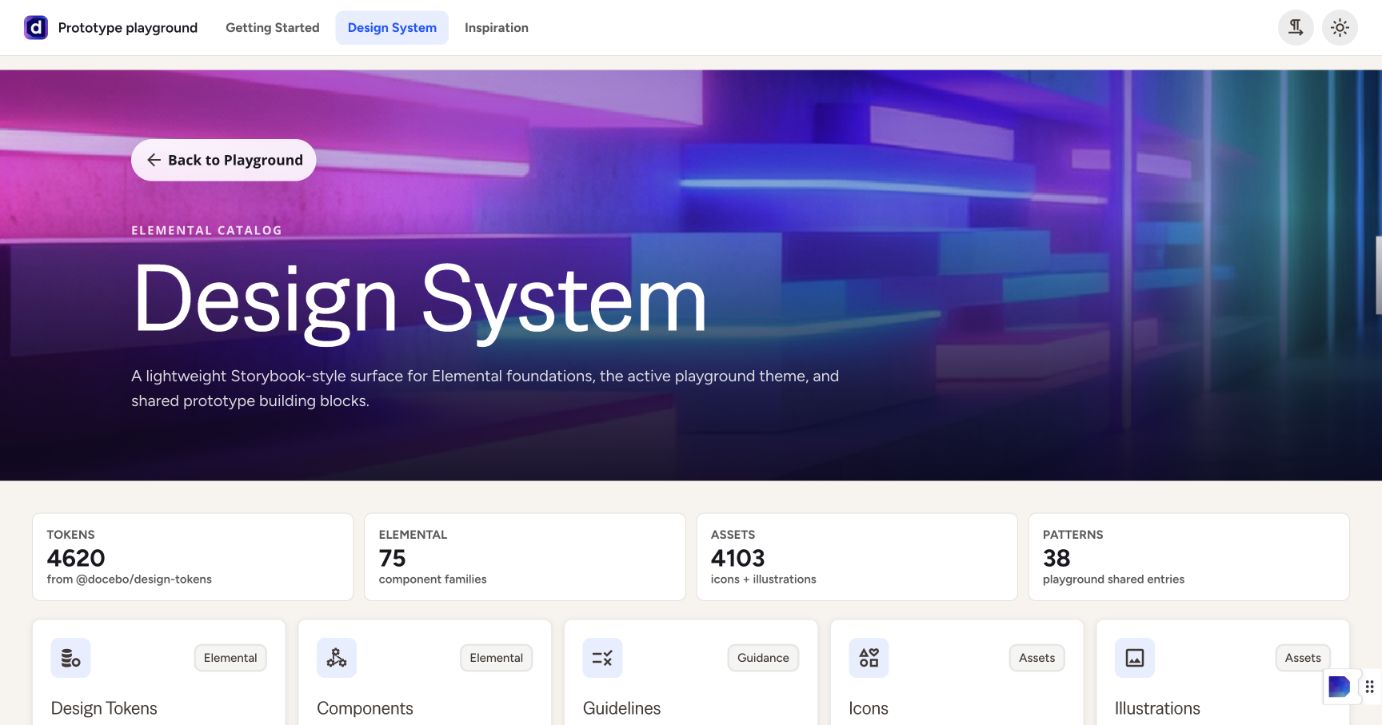
Task: Click the Elemental badge on Design Tokens card
Action: point(231,658)
